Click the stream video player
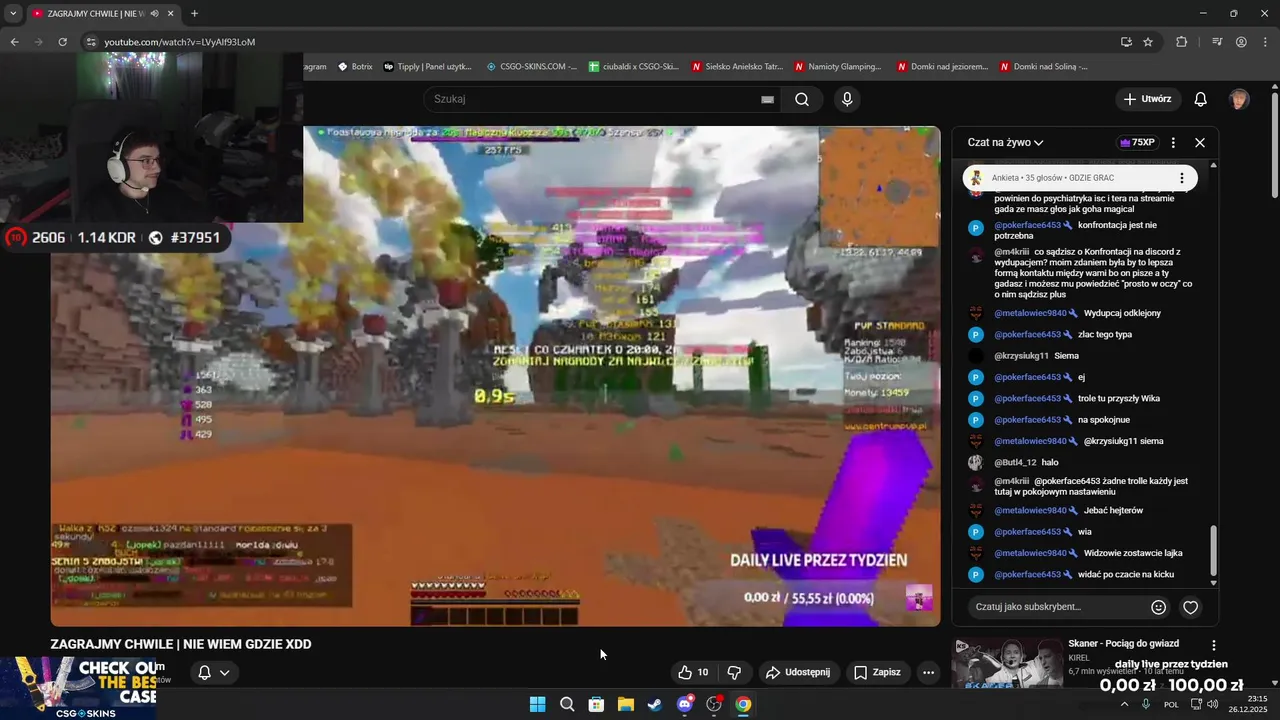The height and width of the screenshot is (720, 1280). point(496,376)
